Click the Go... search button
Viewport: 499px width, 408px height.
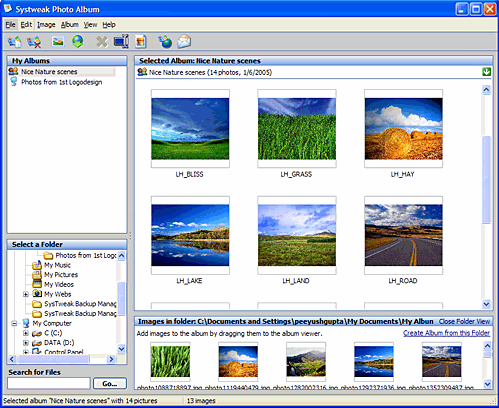[110, 383]
